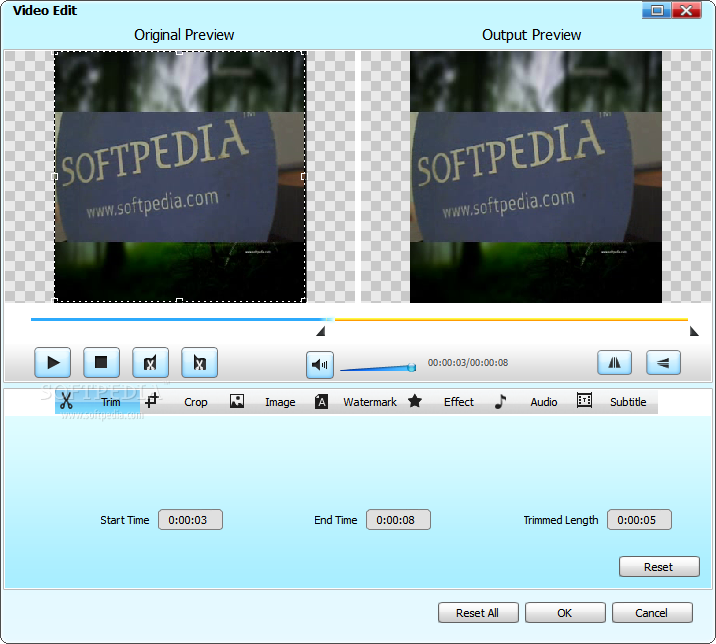This screenshot has width=716, height=644.
Task: Click crop handle at bottom center of selection
Action: click(179, 301)
